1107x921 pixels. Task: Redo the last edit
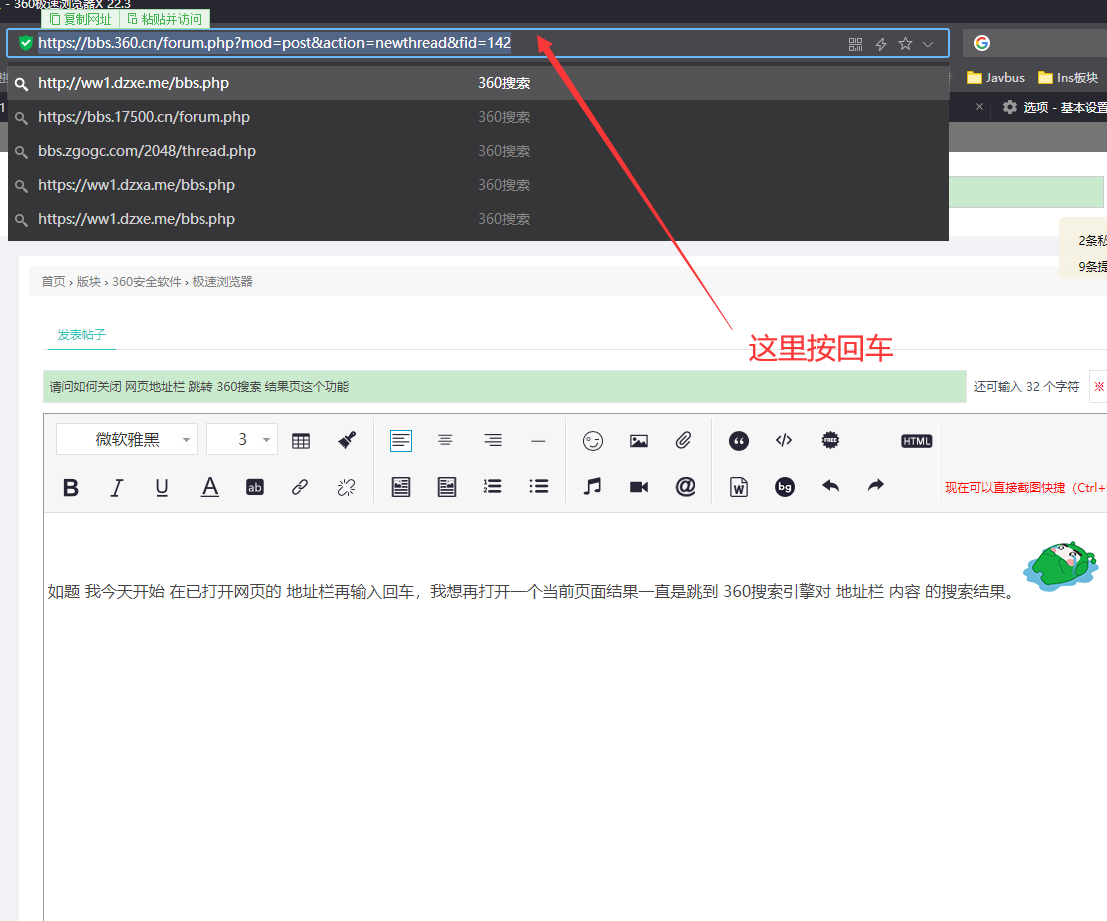875,485
